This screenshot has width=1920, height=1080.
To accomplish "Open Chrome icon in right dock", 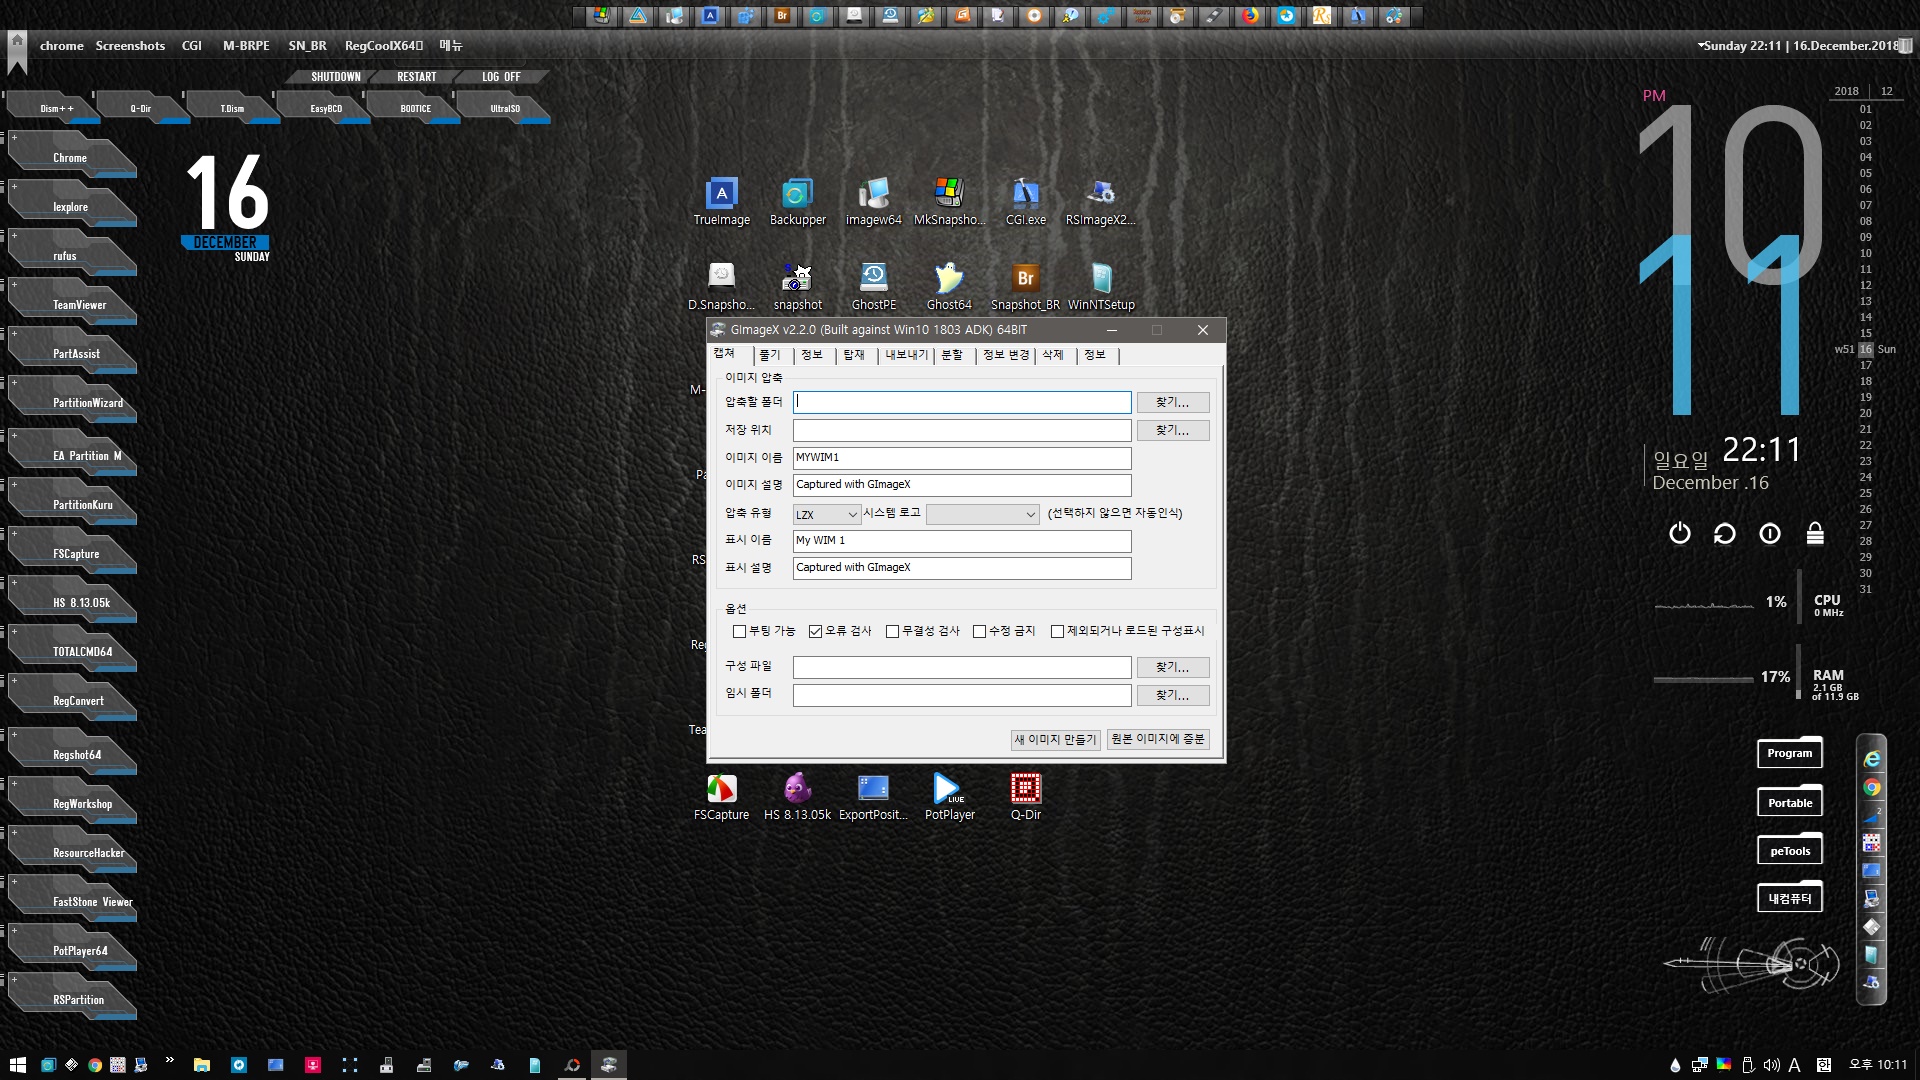I will click(1872, 787).
